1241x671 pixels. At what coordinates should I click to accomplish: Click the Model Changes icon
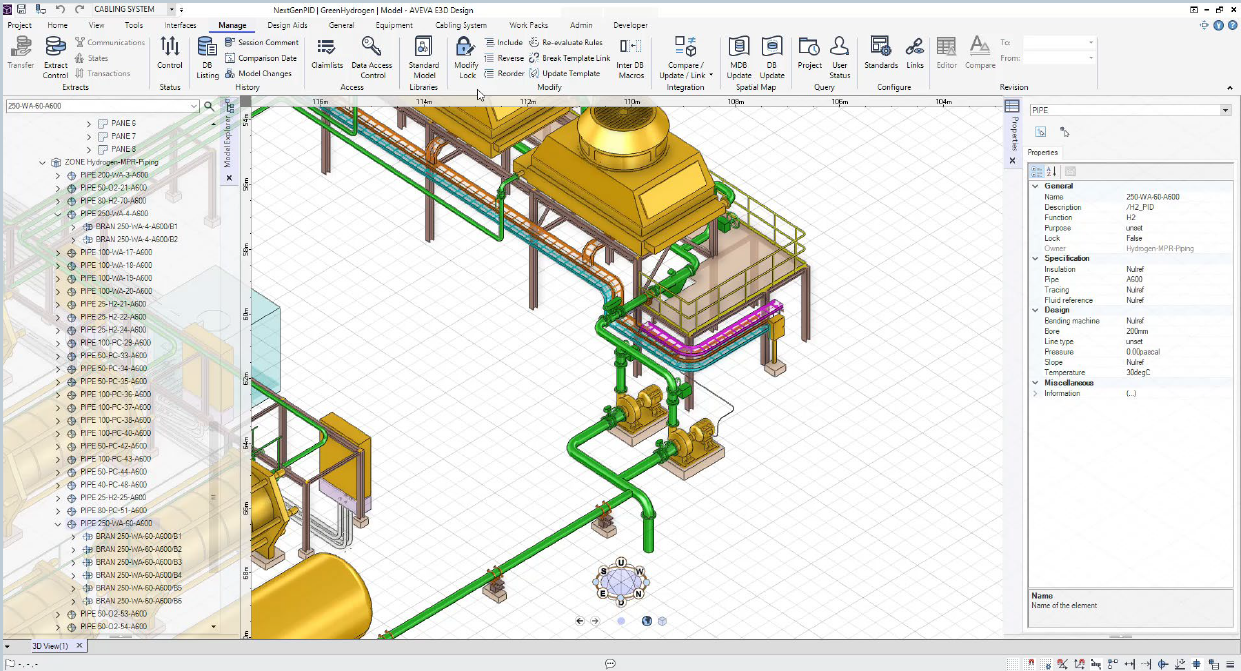coord(230,73)
